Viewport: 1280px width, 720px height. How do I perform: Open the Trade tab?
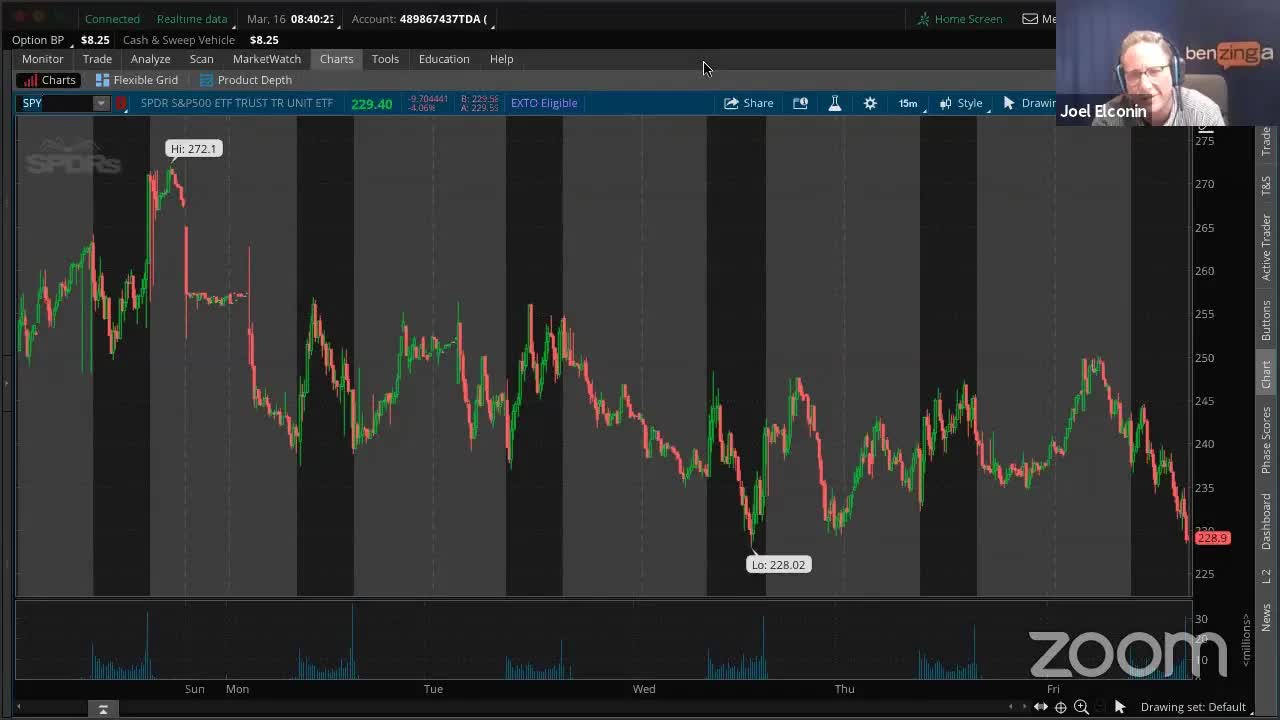coord(97,59)
